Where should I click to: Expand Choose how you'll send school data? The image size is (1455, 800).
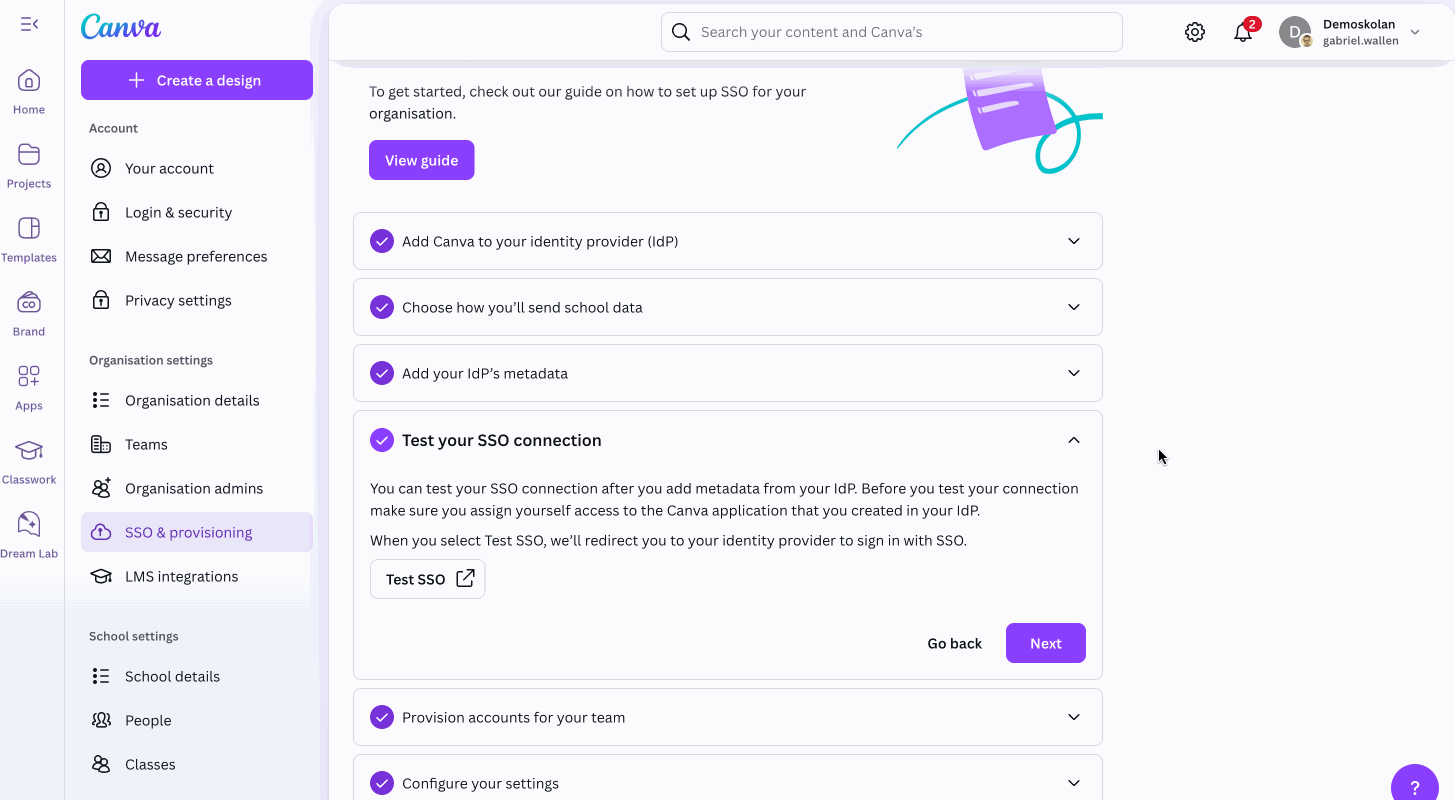(x=1074, y=307)
